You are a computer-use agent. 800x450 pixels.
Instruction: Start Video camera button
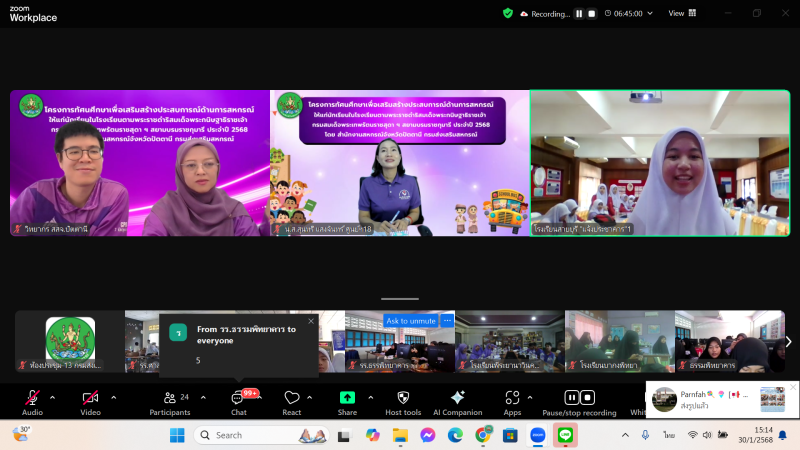tap(90, 402)
